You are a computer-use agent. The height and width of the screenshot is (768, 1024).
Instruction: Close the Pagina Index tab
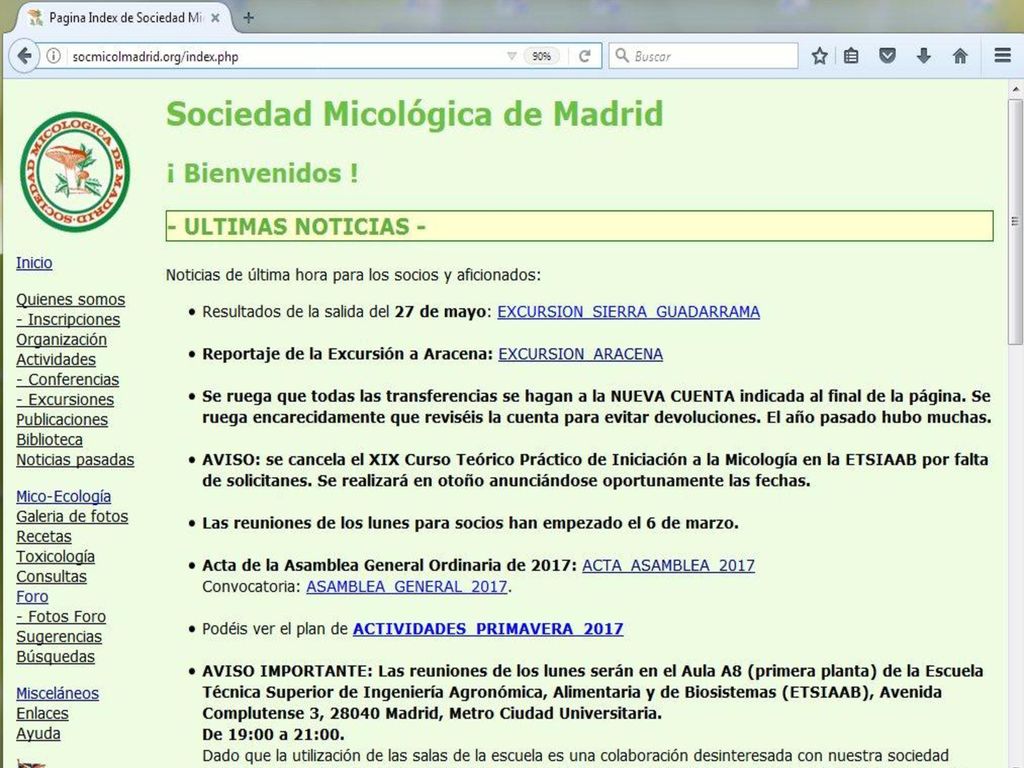click(x=215, y=18)
